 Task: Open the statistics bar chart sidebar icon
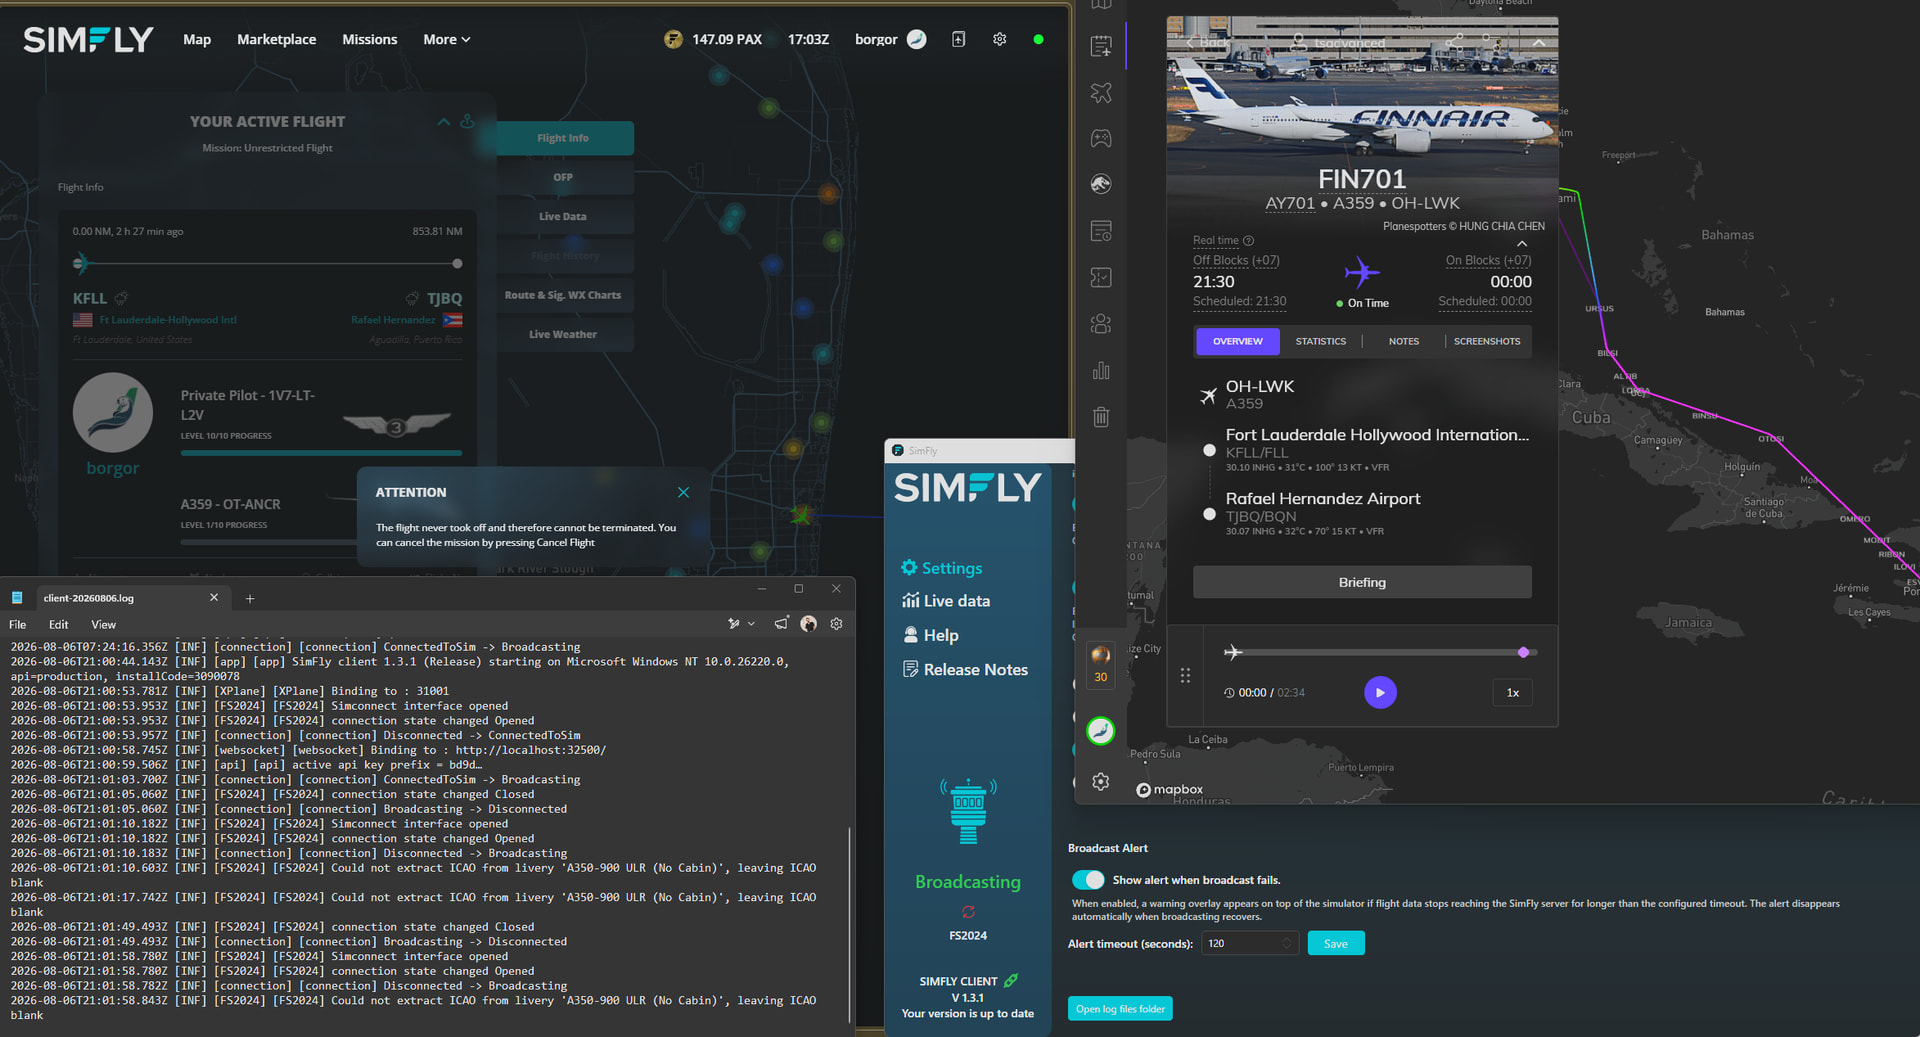click(x=1101, y=370)
